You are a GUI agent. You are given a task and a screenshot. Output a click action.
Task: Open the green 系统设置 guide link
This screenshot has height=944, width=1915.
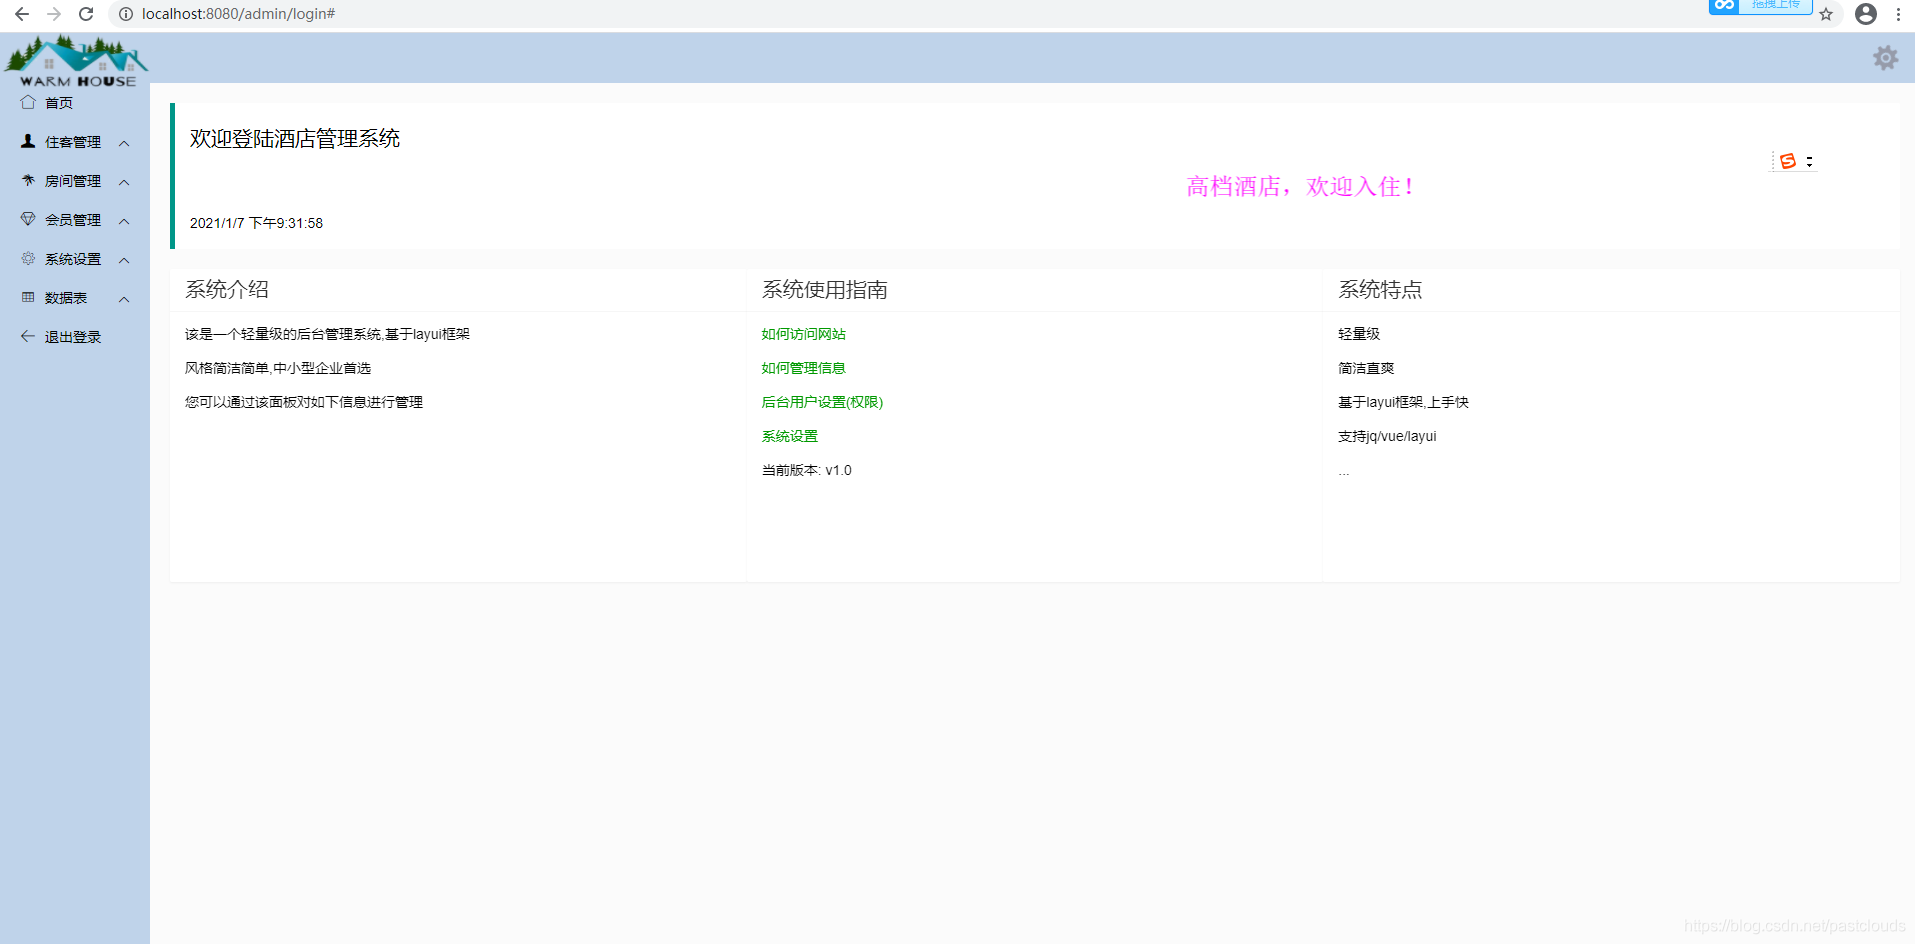click(x=789, y=436)
